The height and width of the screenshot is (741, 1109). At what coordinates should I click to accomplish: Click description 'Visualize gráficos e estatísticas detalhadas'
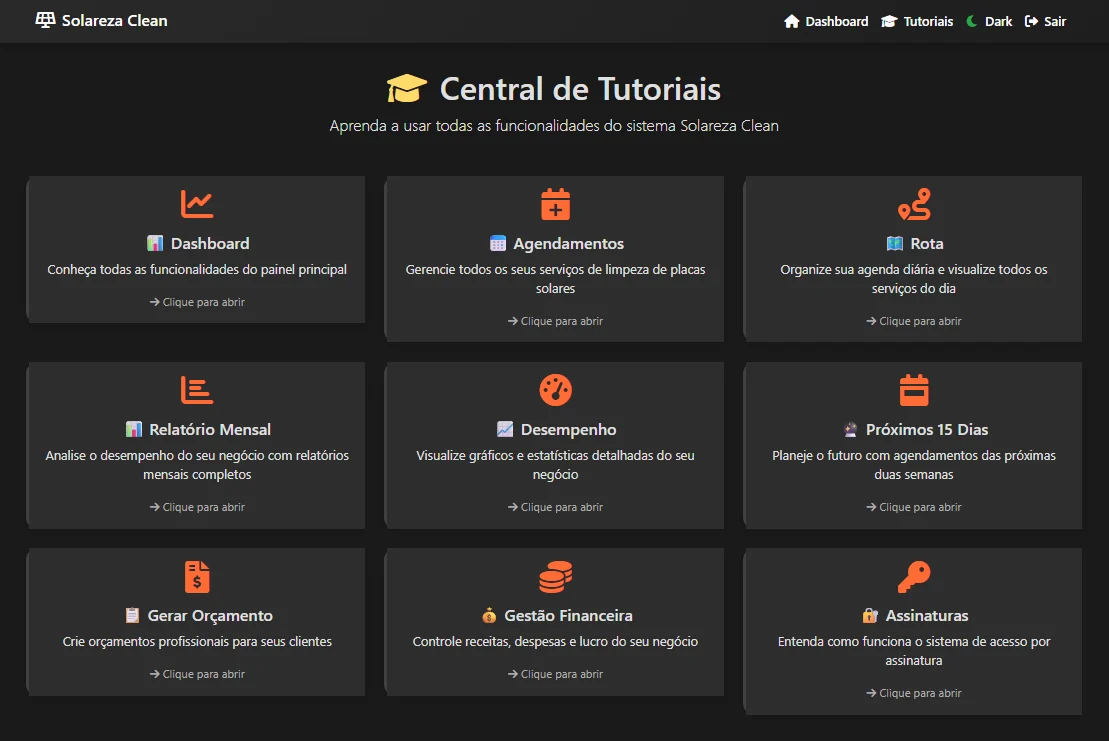(555, 465)
